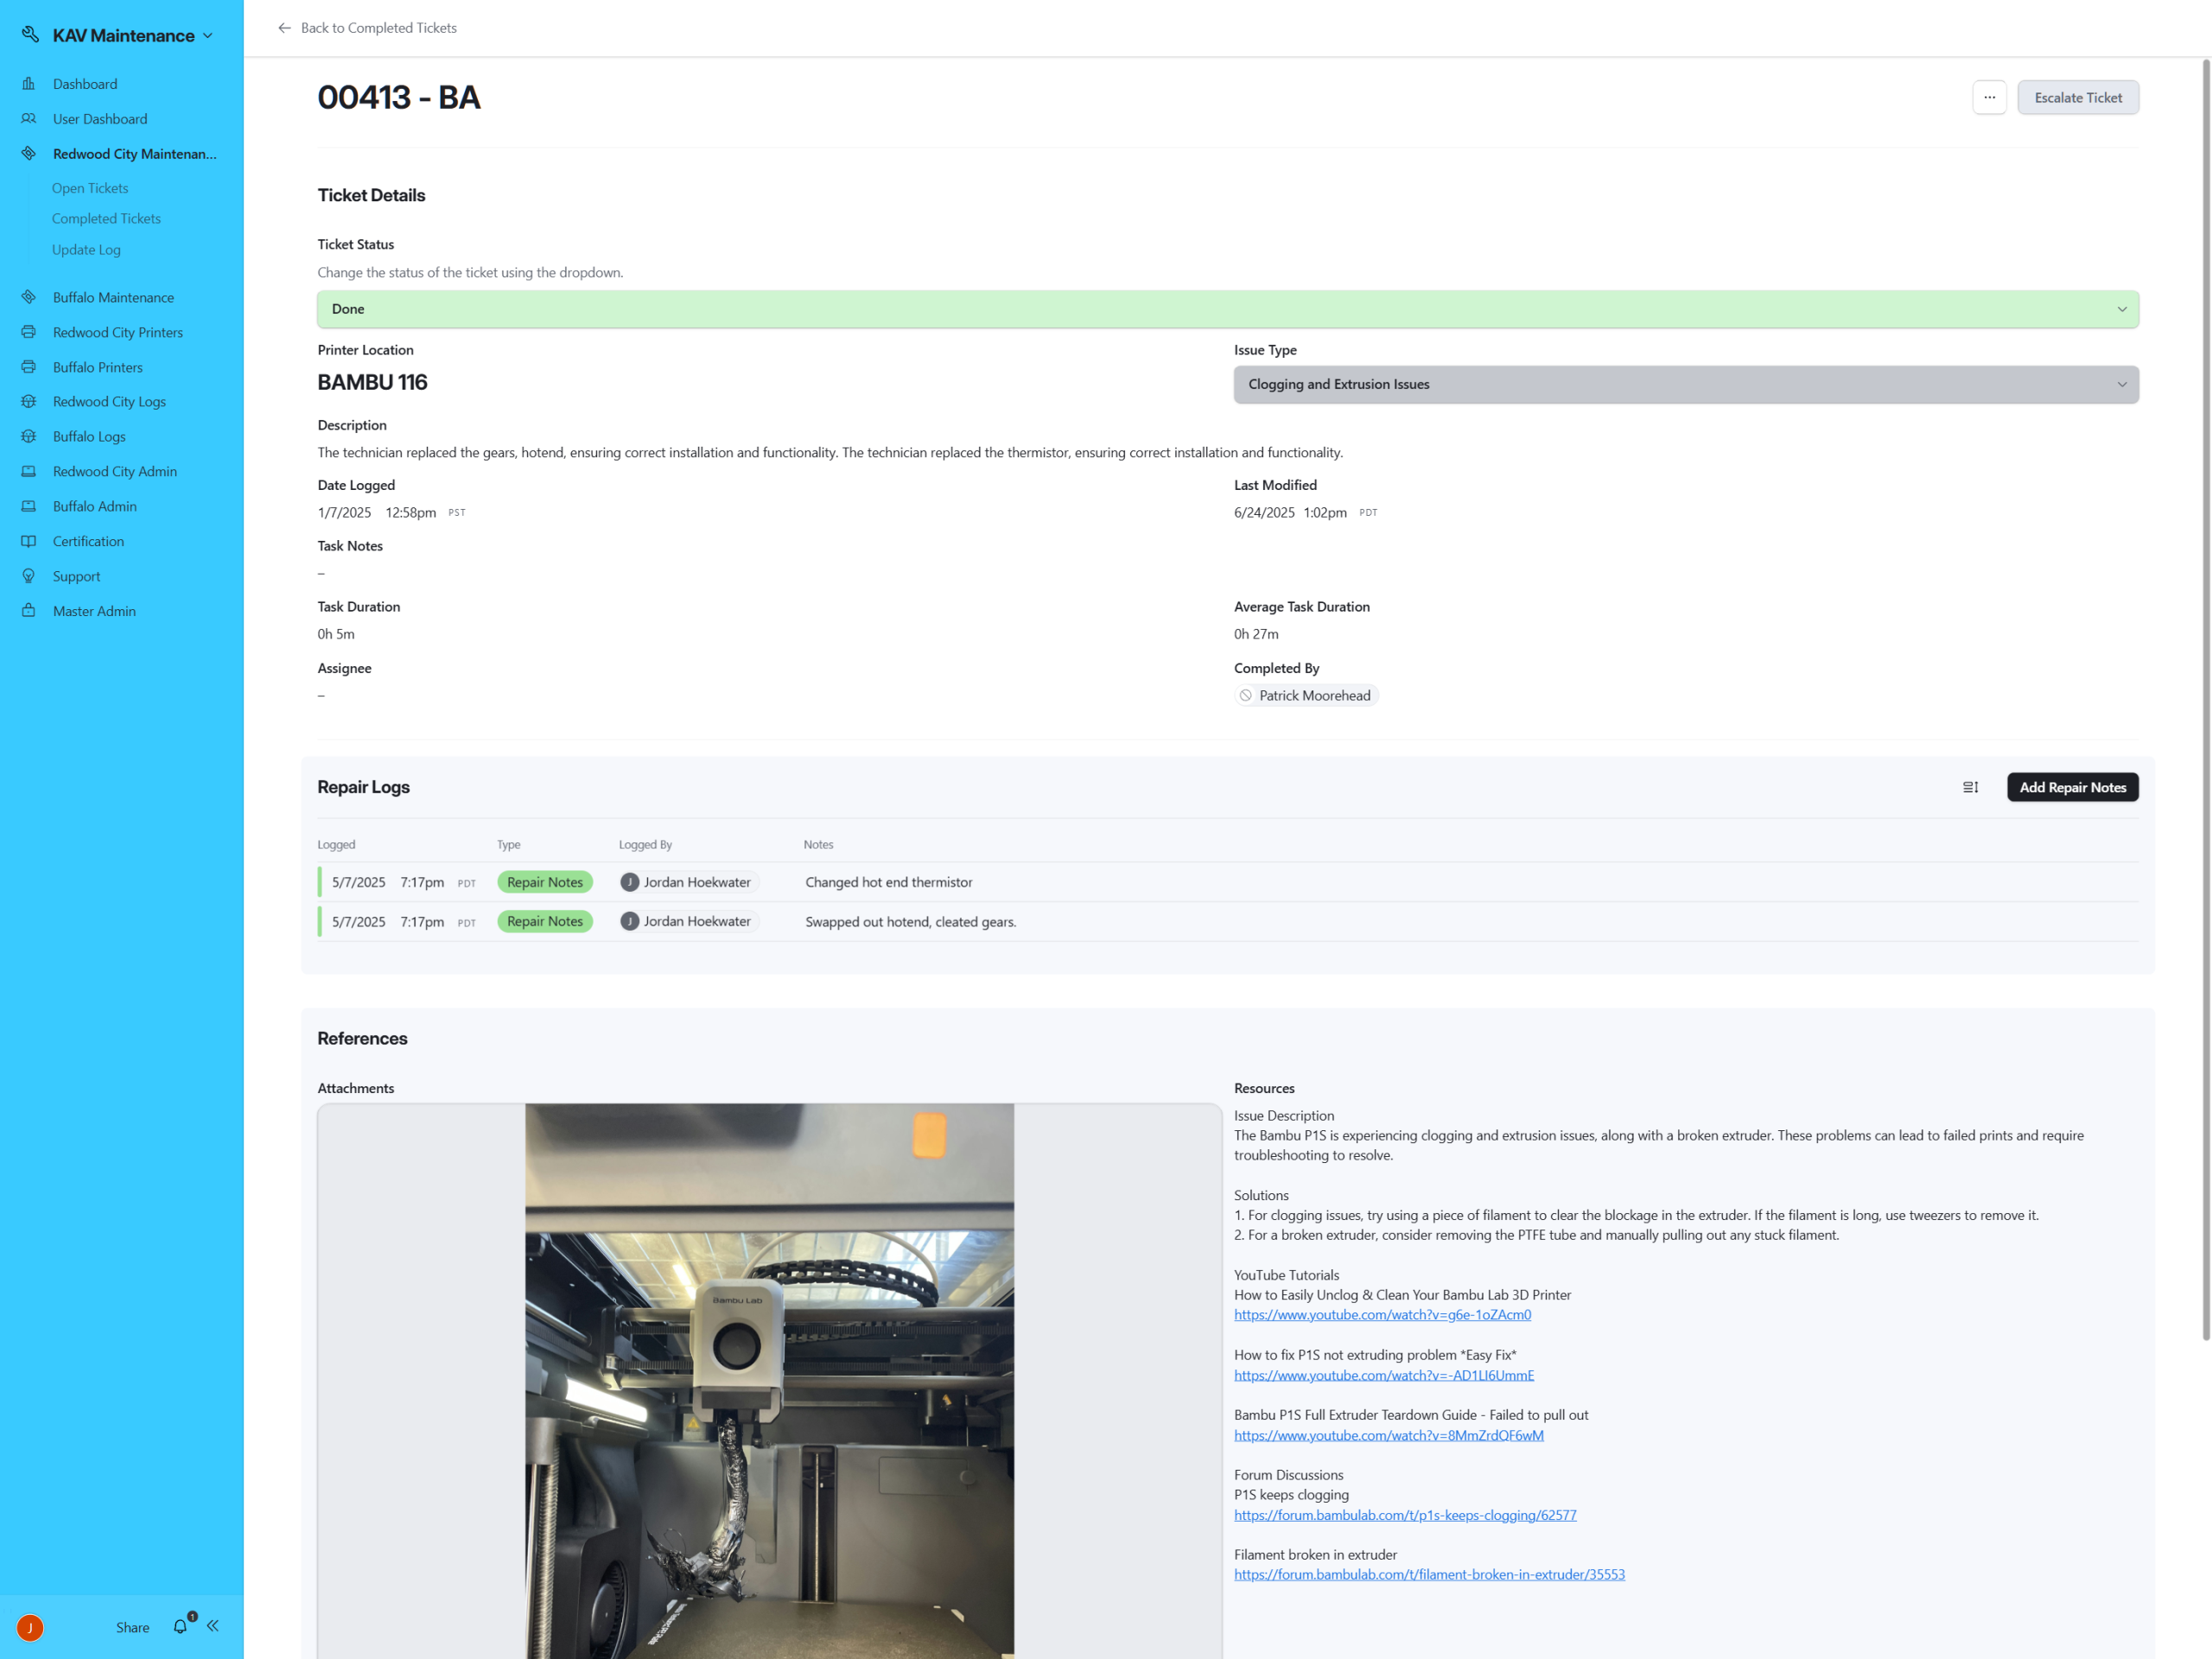Open Completed Tickets in sidebar
Screen dimensions: 2212x1659
[x=106, y=218]
